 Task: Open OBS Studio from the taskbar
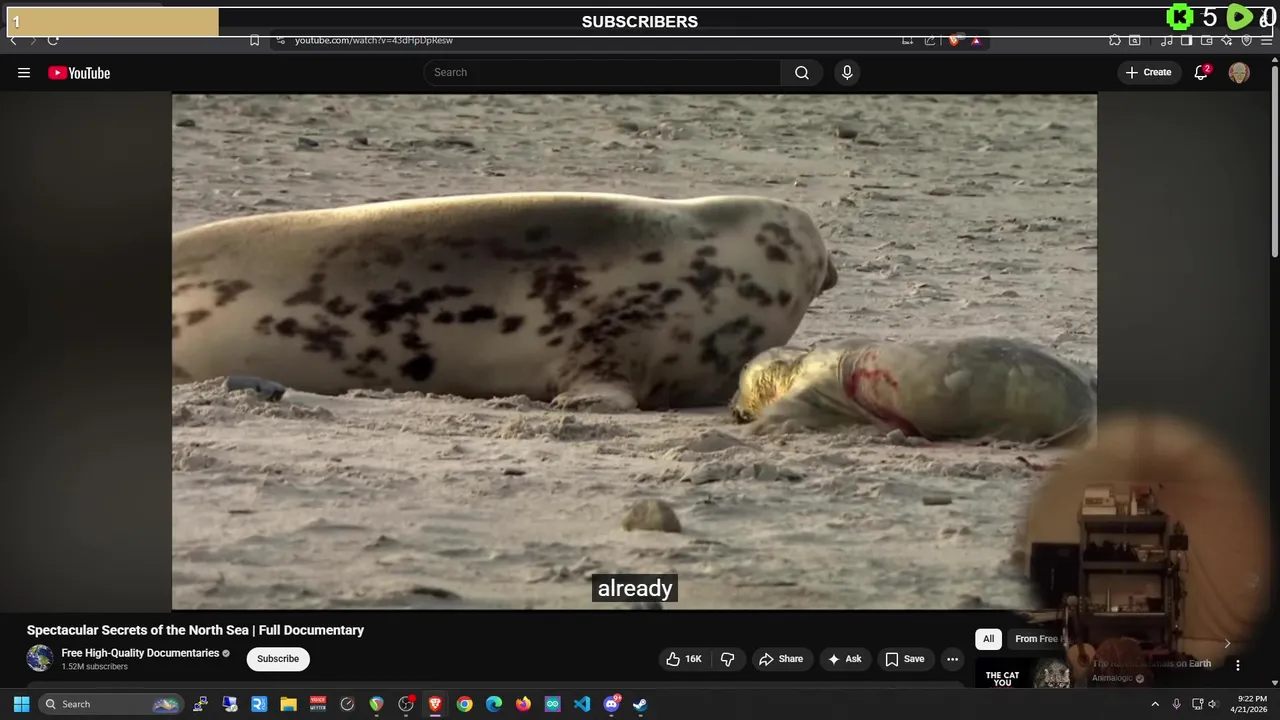(406, 704)
